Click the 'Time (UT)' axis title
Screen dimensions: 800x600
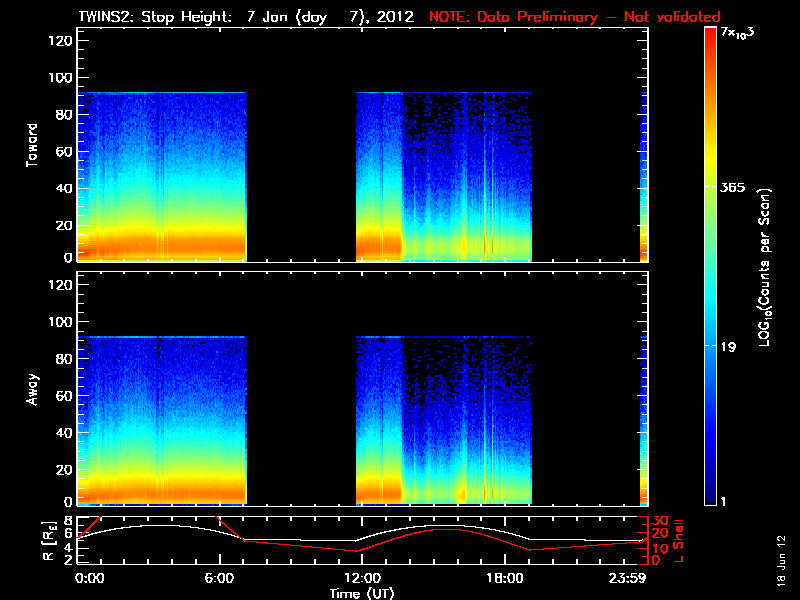362,593
